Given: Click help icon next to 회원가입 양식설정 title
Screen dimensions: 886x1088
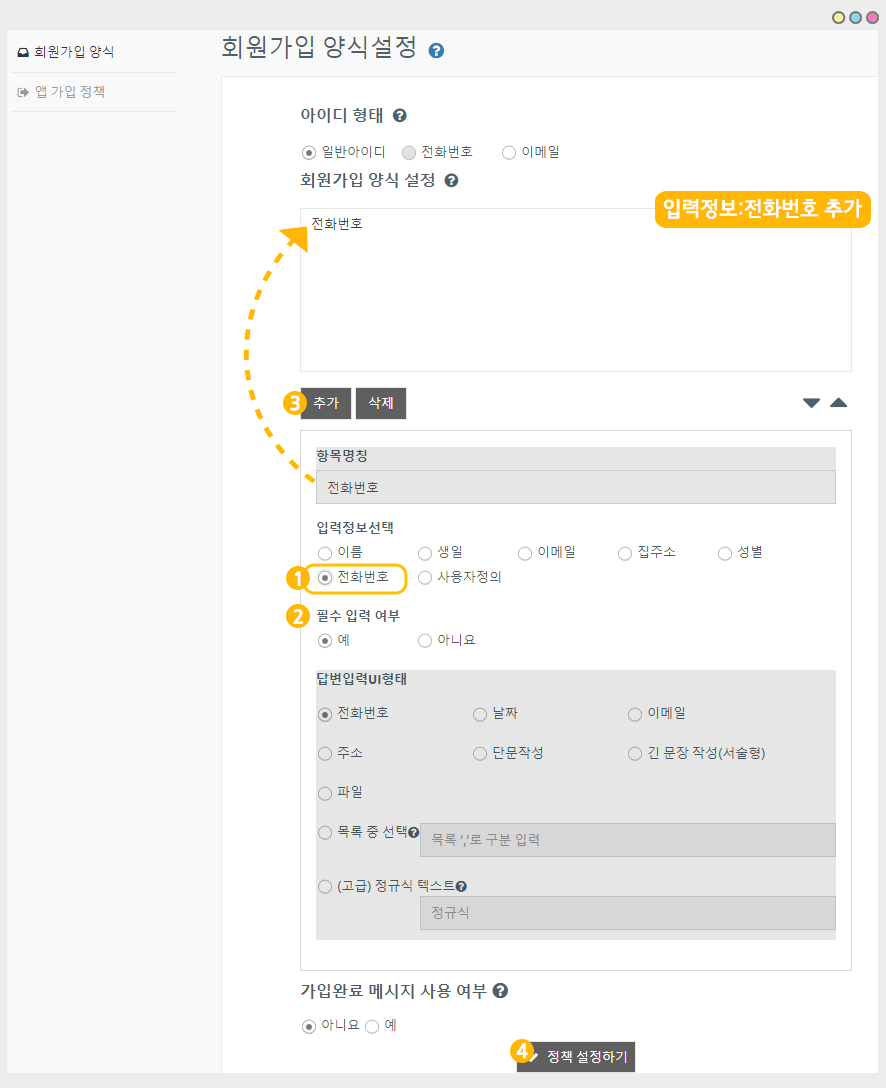Looking at the screenshot, I should [x=436, y=50].
